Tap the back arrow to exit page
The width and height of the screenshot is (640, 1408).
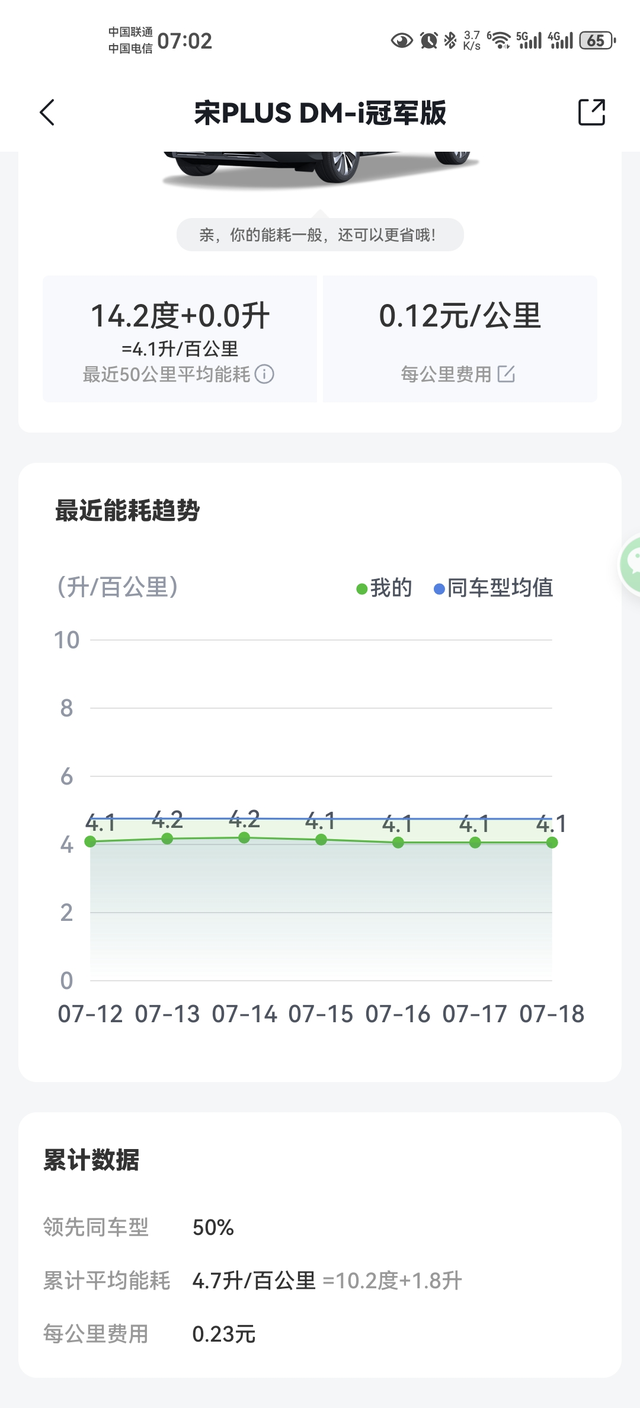coord(45,112)
